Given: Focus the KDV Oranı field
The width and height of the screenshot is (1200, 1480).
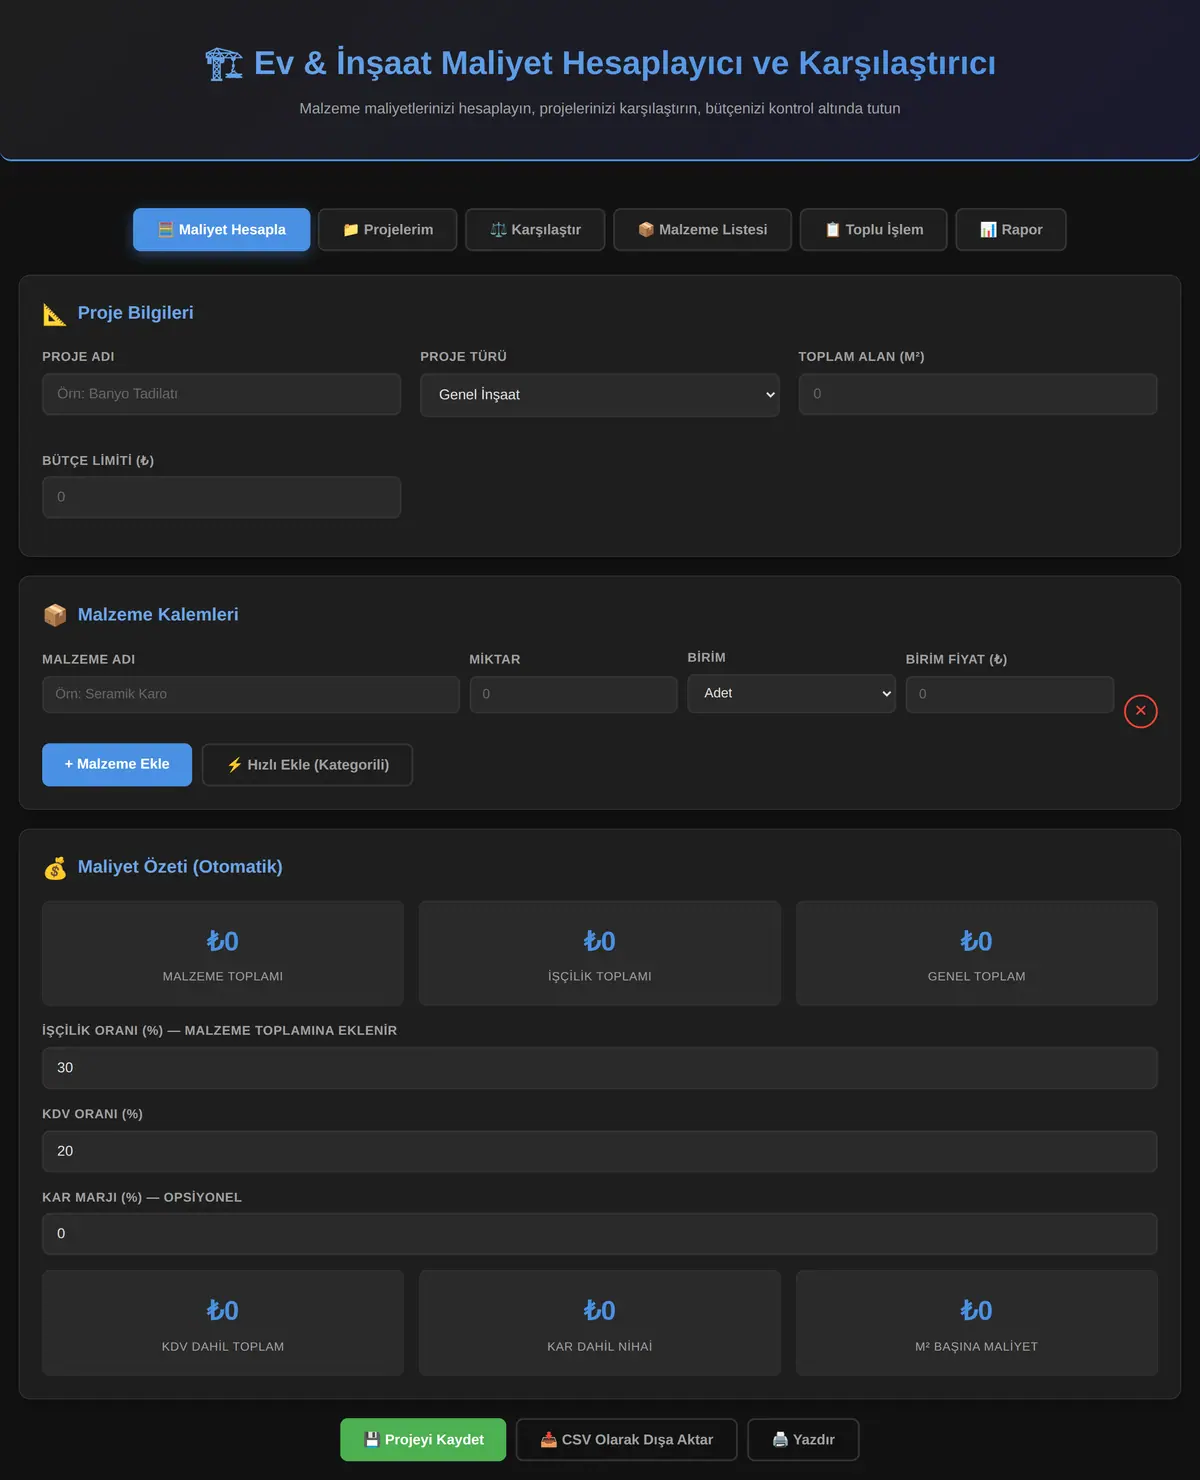Looking at the screenshot, I should [x=600, y=1151].
